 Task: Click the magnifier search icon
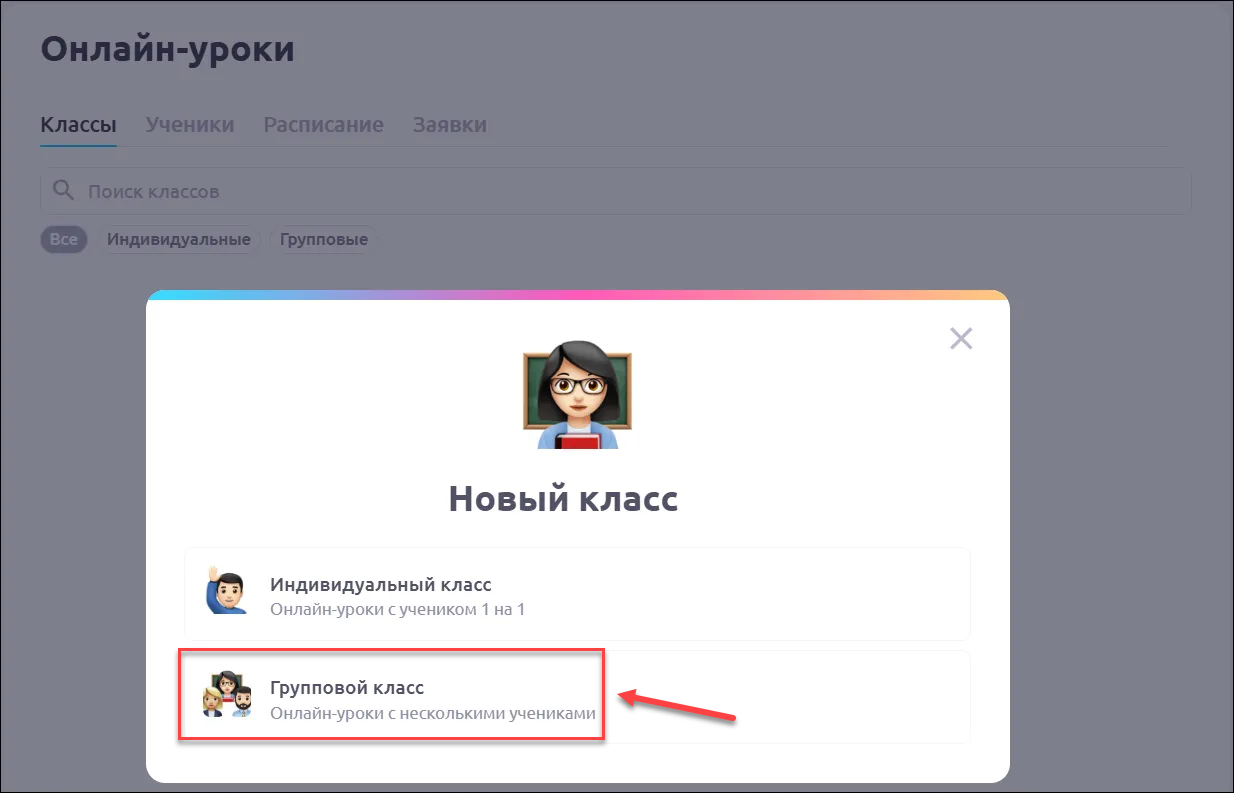pos(63,191)
